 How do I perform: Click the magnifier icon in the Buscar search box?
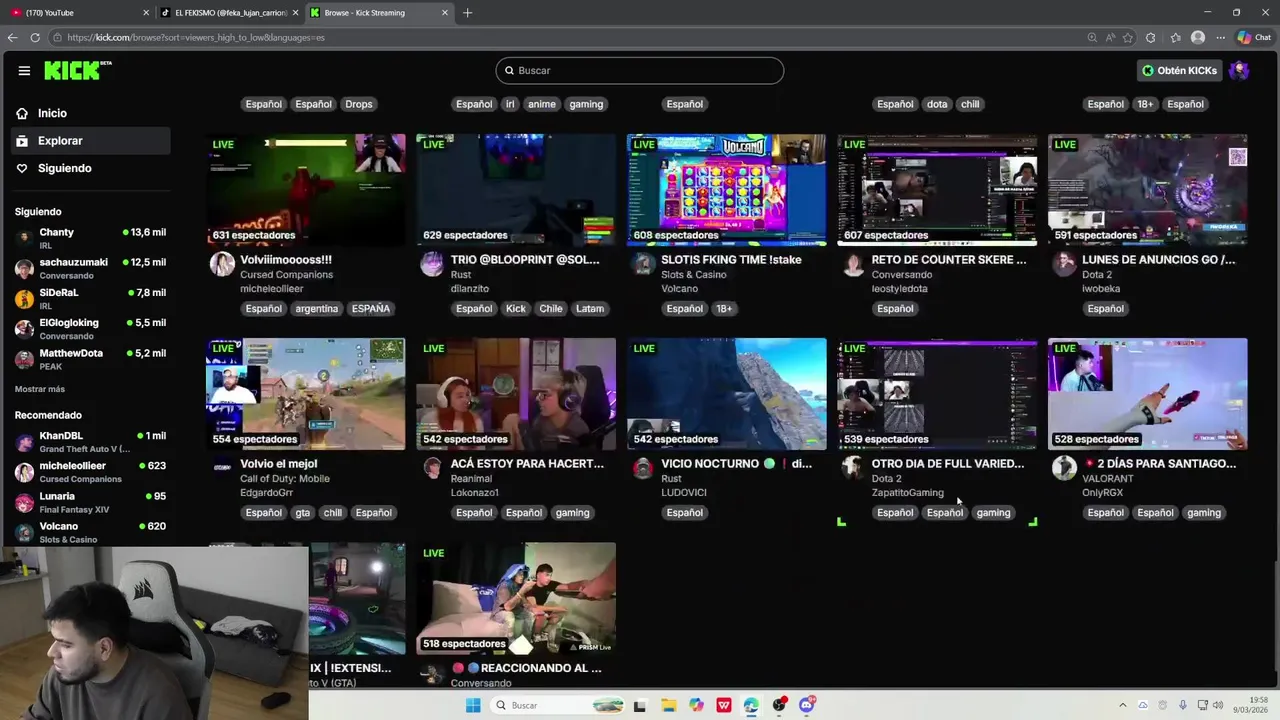509,71
